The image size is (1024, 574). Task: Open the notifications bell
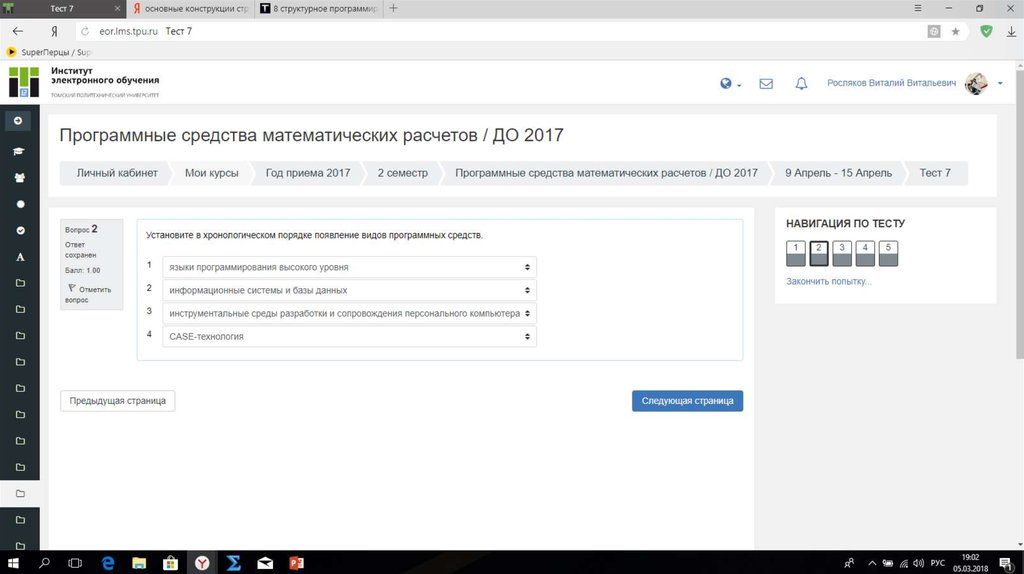801,84
